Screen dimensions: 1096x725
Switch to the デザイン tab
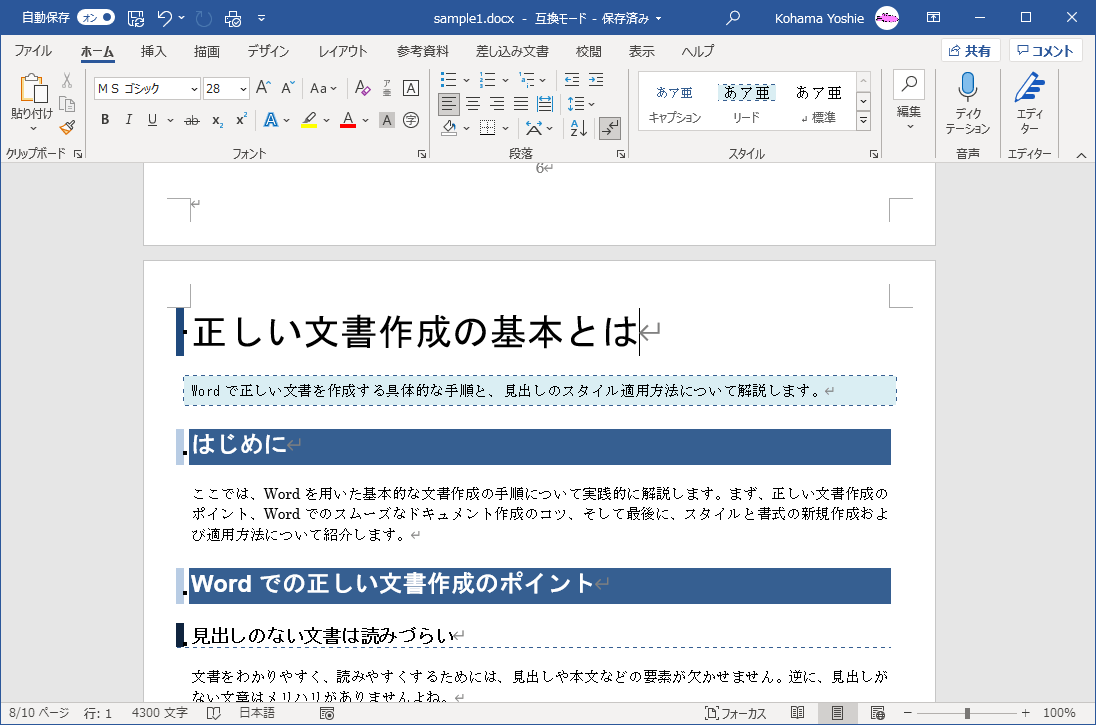coord(268,51)
